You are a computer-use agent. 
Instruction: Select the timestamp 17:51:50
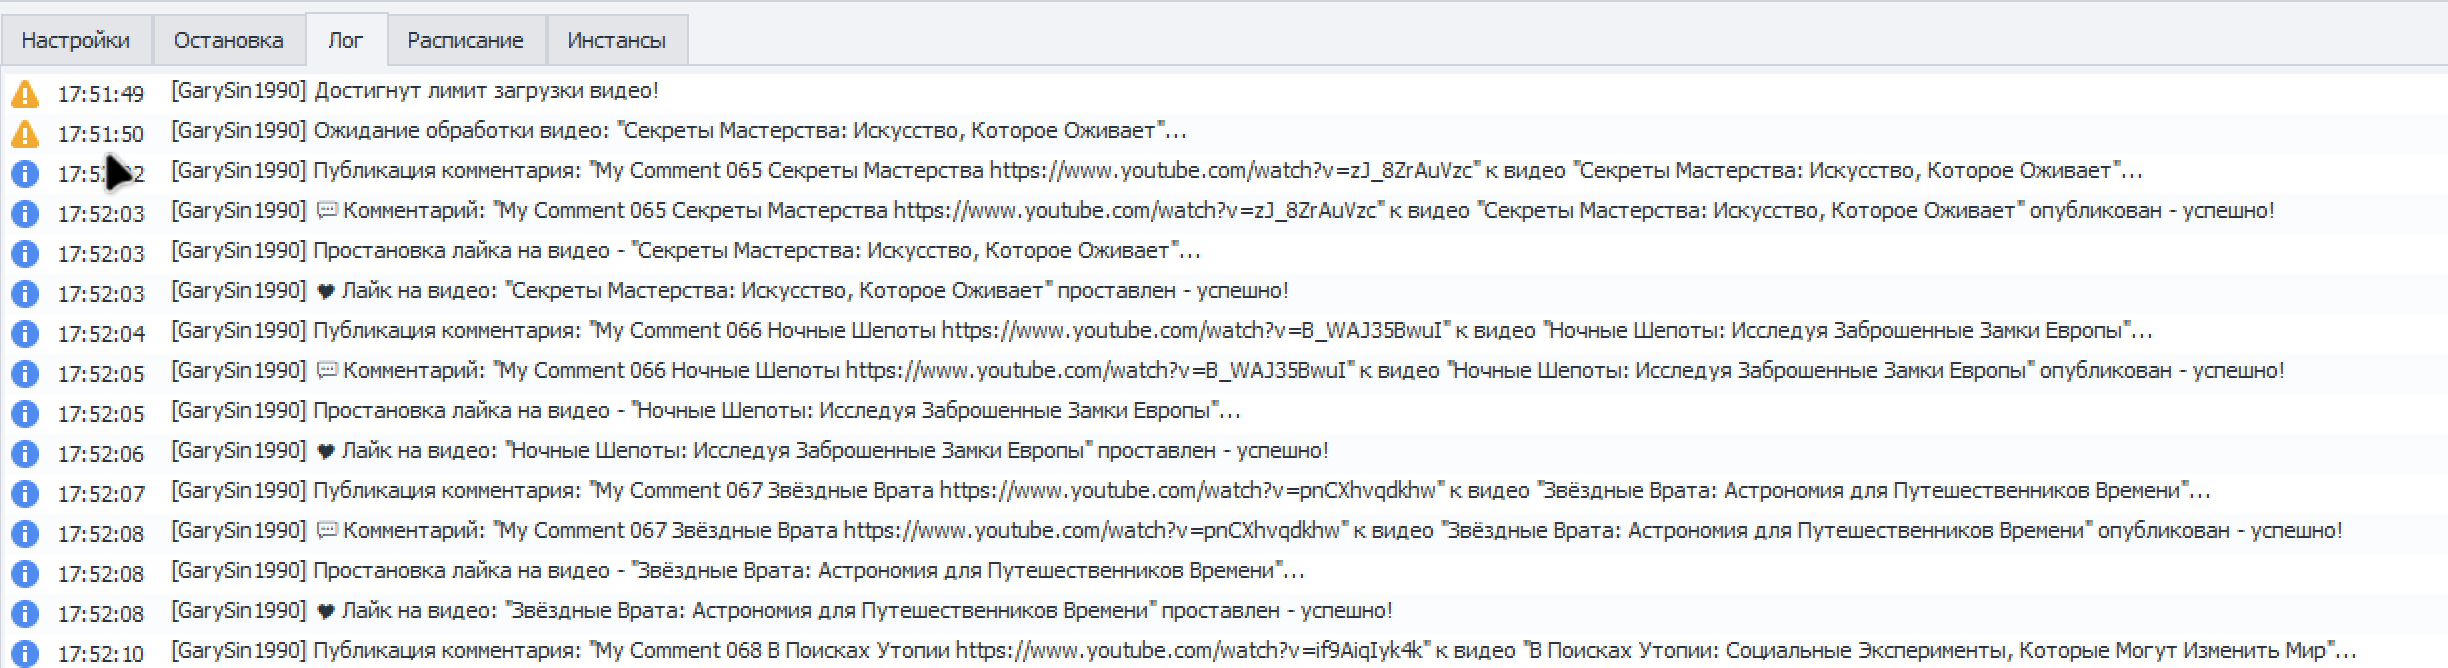(101, 134)
